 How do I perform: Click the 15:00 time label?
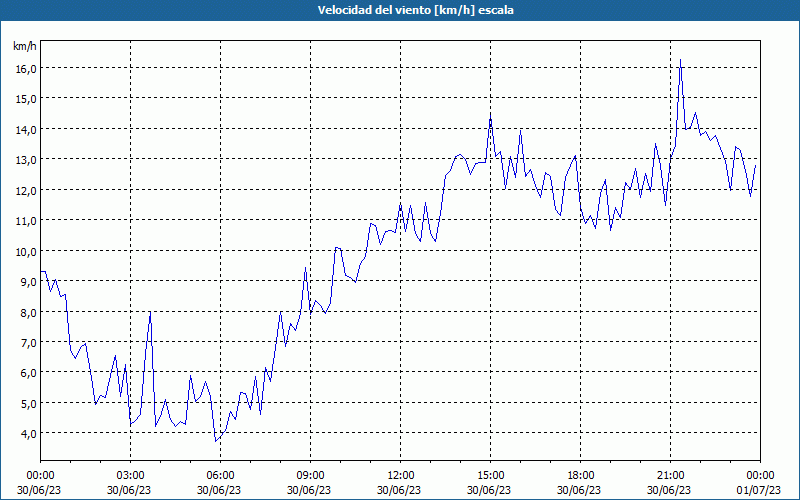click(x=489, y=476)
